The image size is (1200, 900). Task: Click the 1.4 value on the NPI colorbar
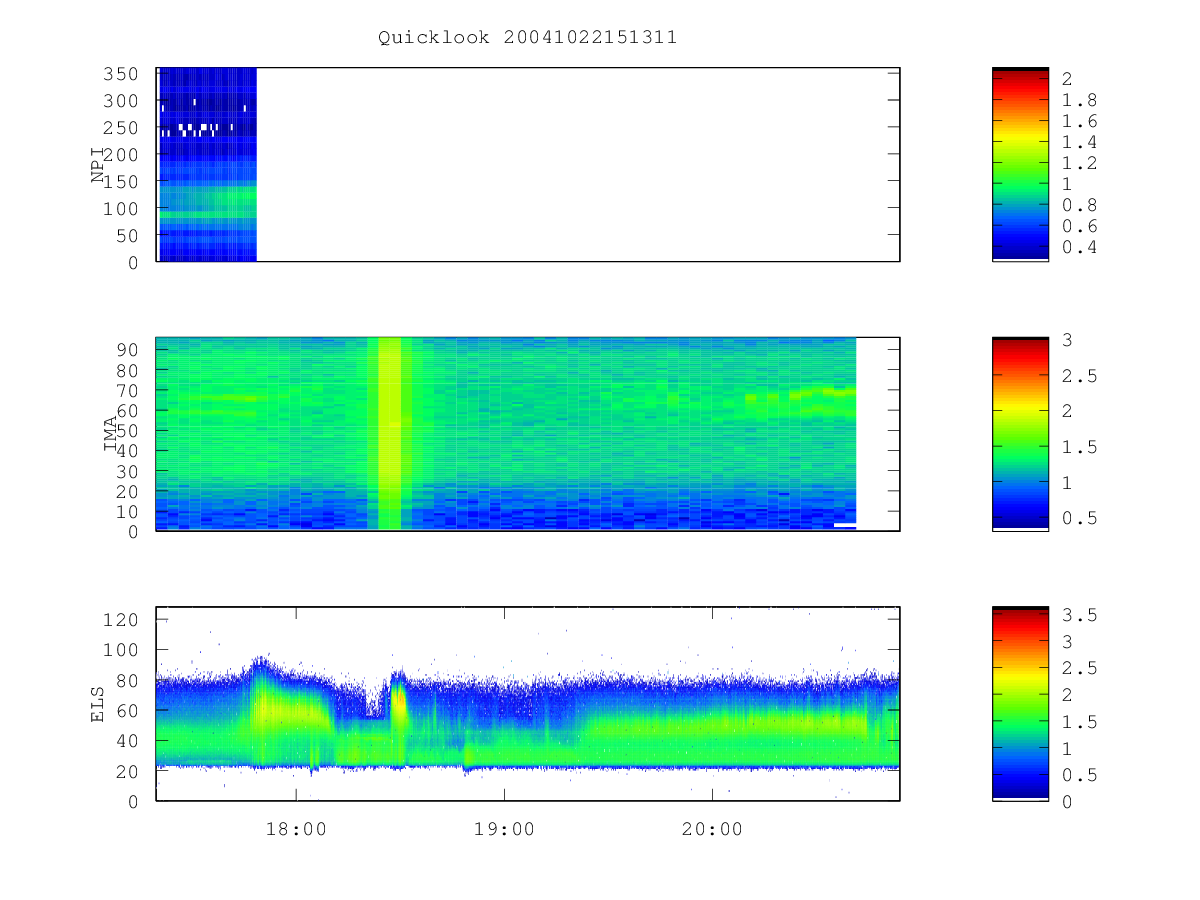tap(1078, 142)
